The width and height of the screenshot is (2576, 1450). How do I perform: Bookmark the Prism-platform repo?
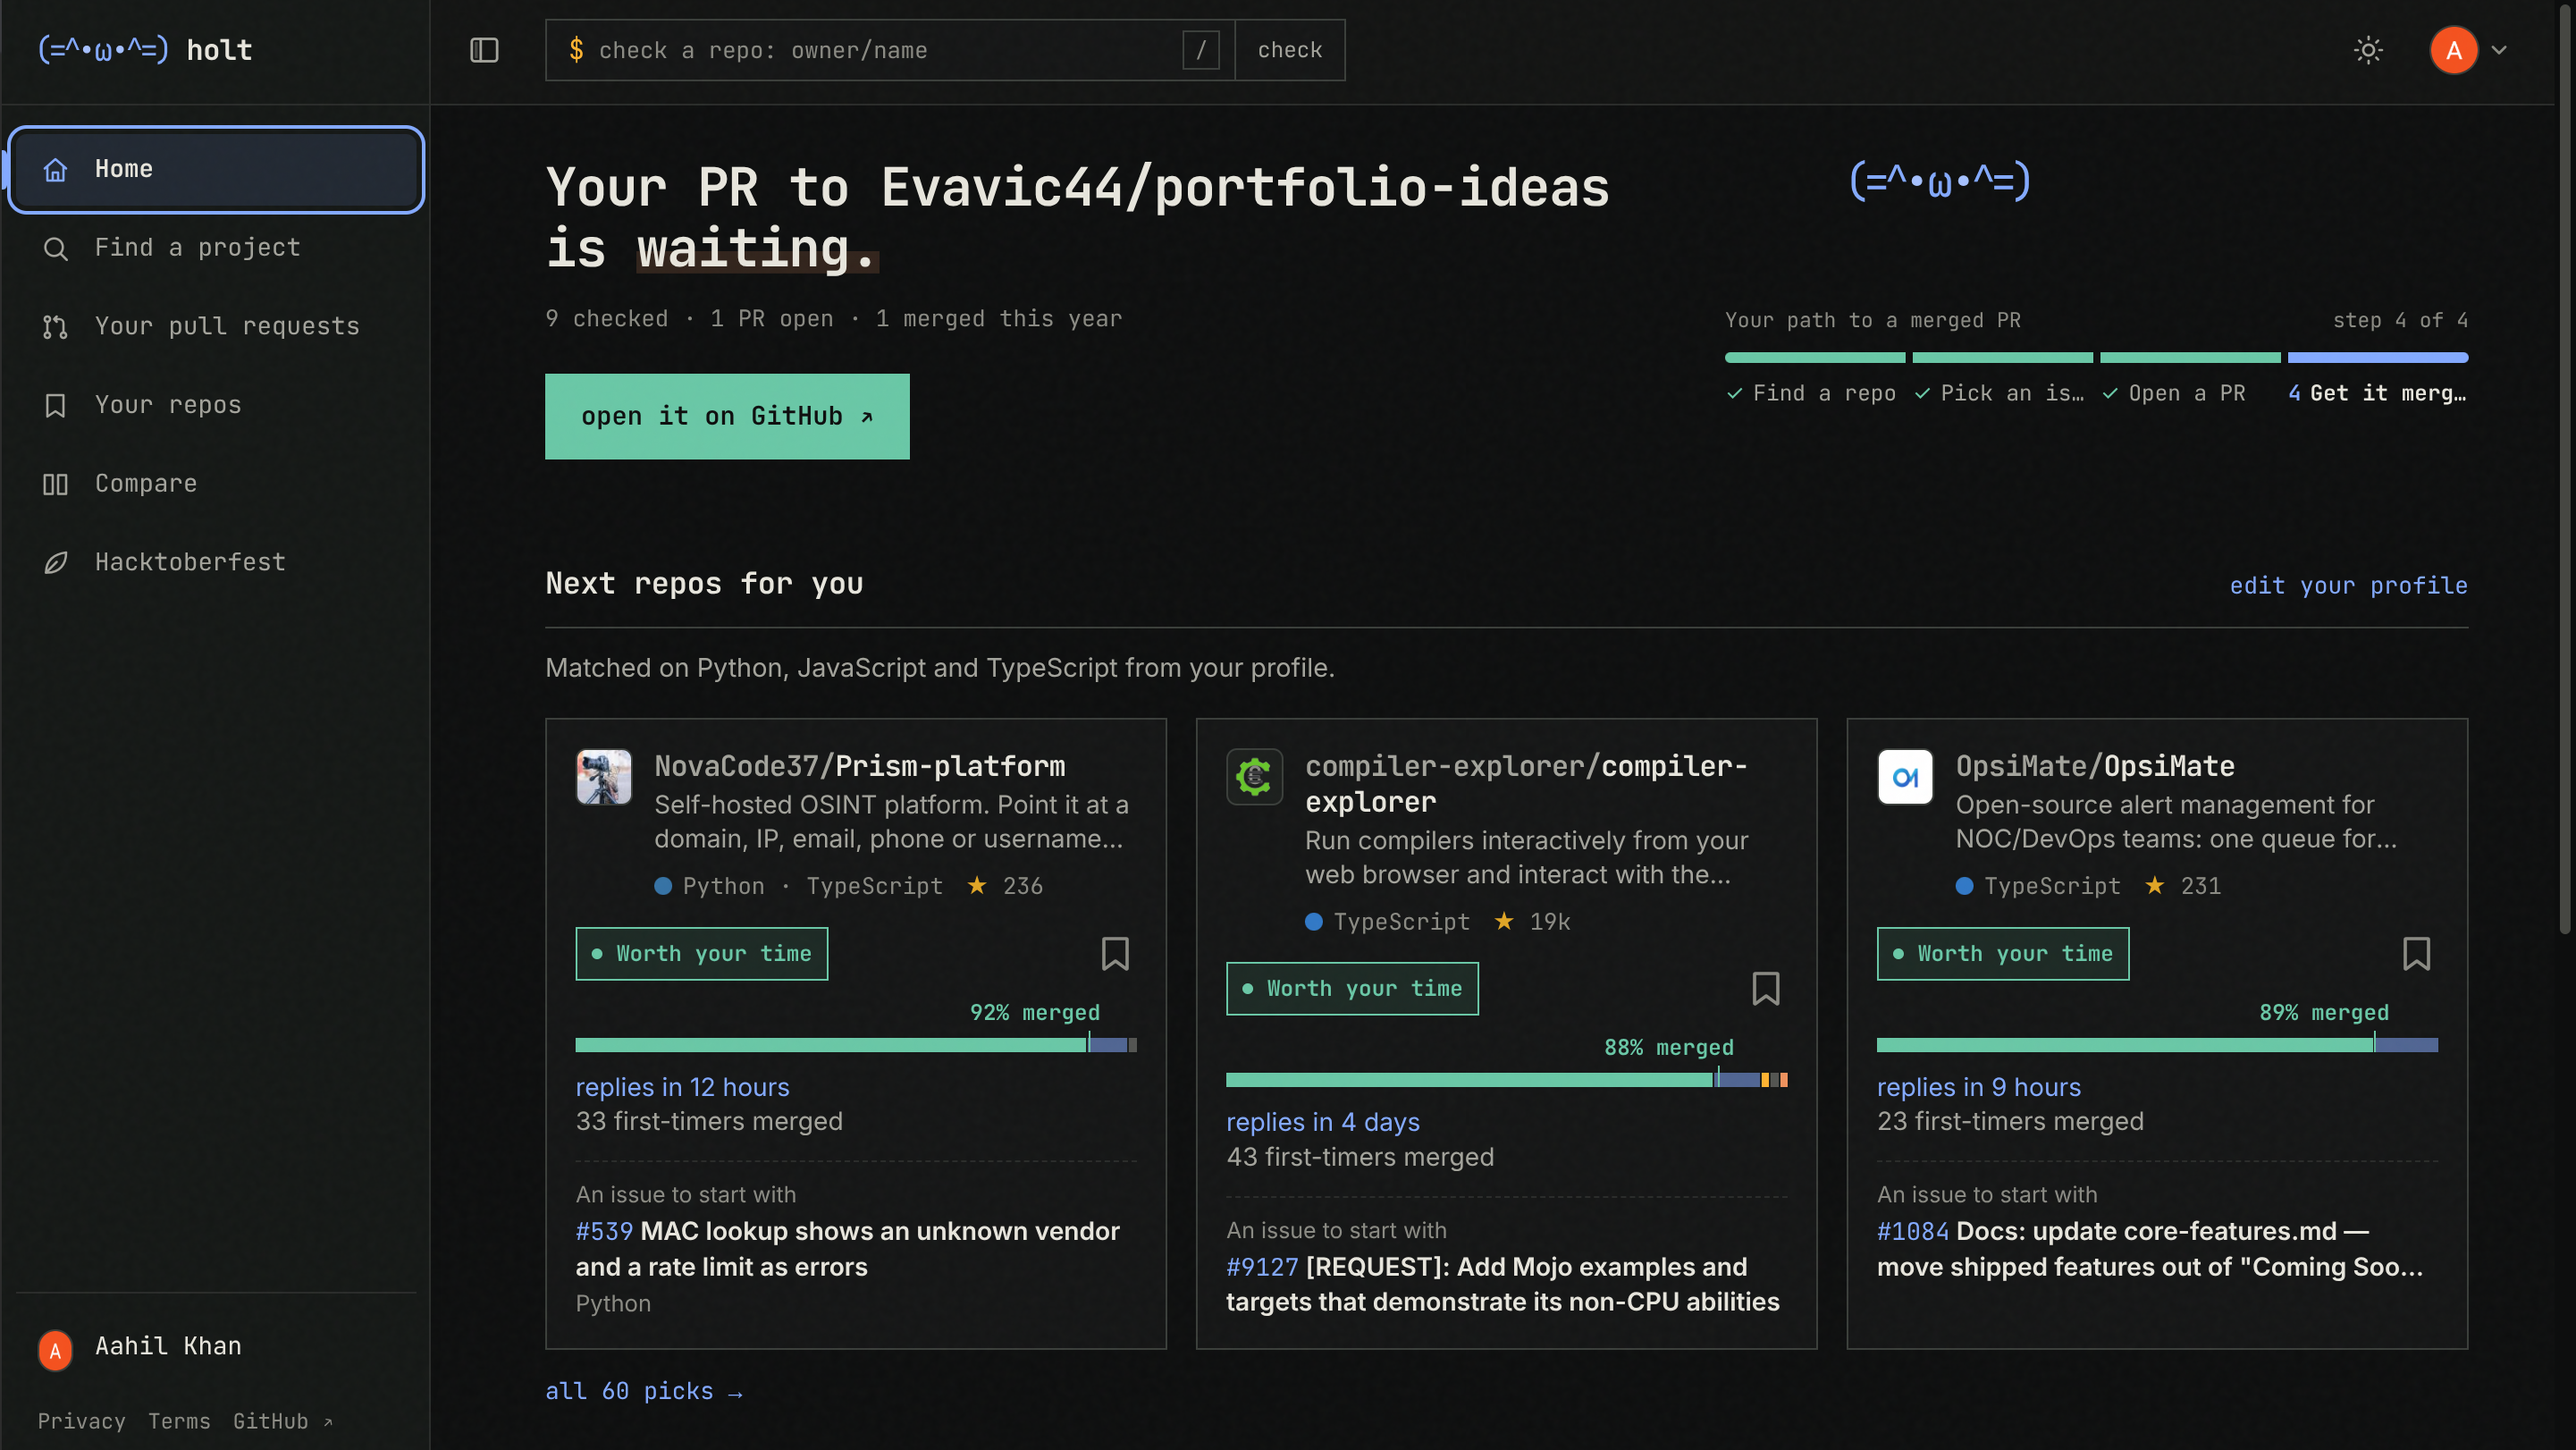1115,954
